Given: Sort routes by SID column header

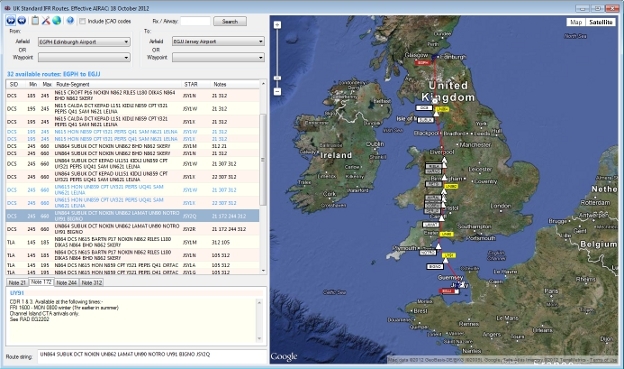Looking at the screenshot, I should tap(14, 84).
